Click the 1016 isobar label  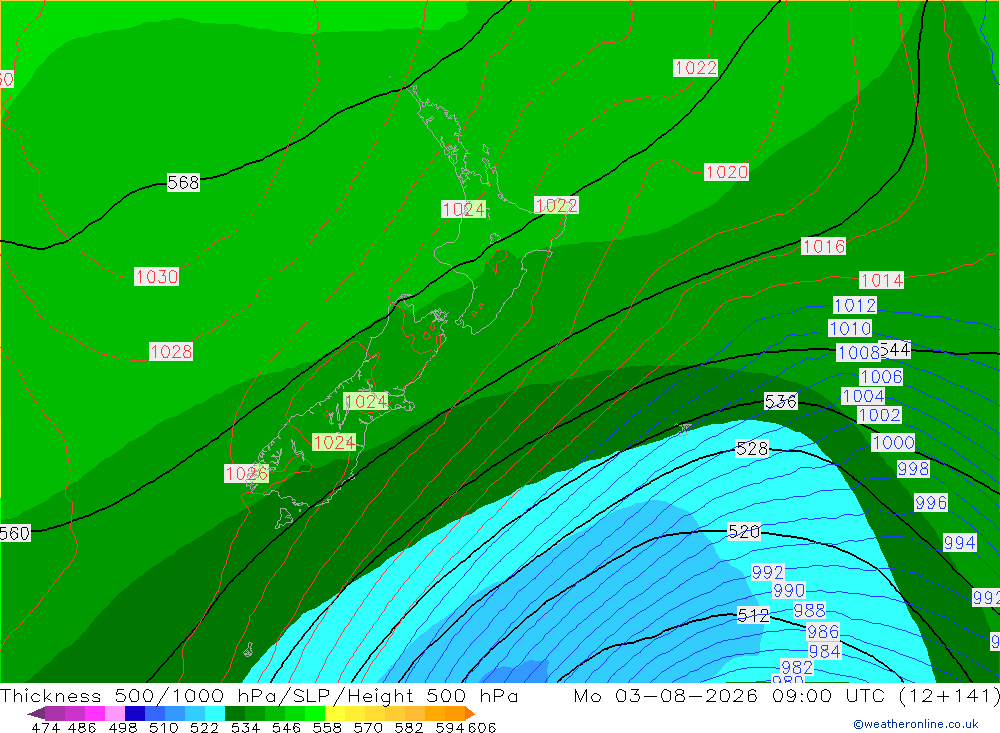823,246
